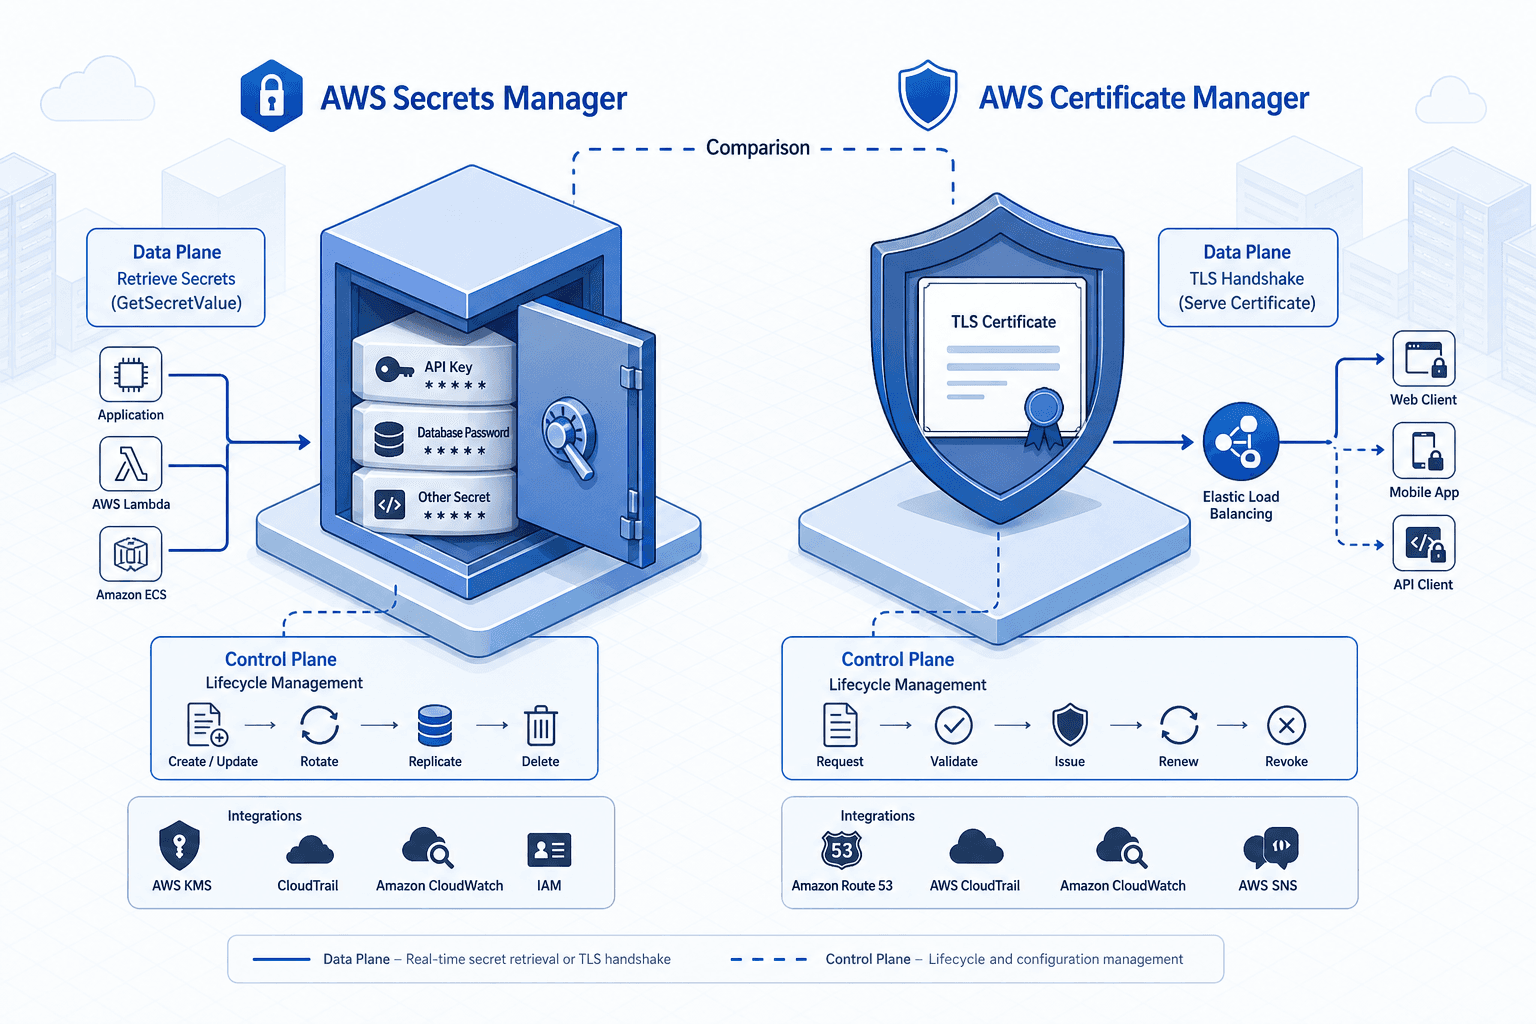
Task: Select the Application chip icon
Action: 131,375
